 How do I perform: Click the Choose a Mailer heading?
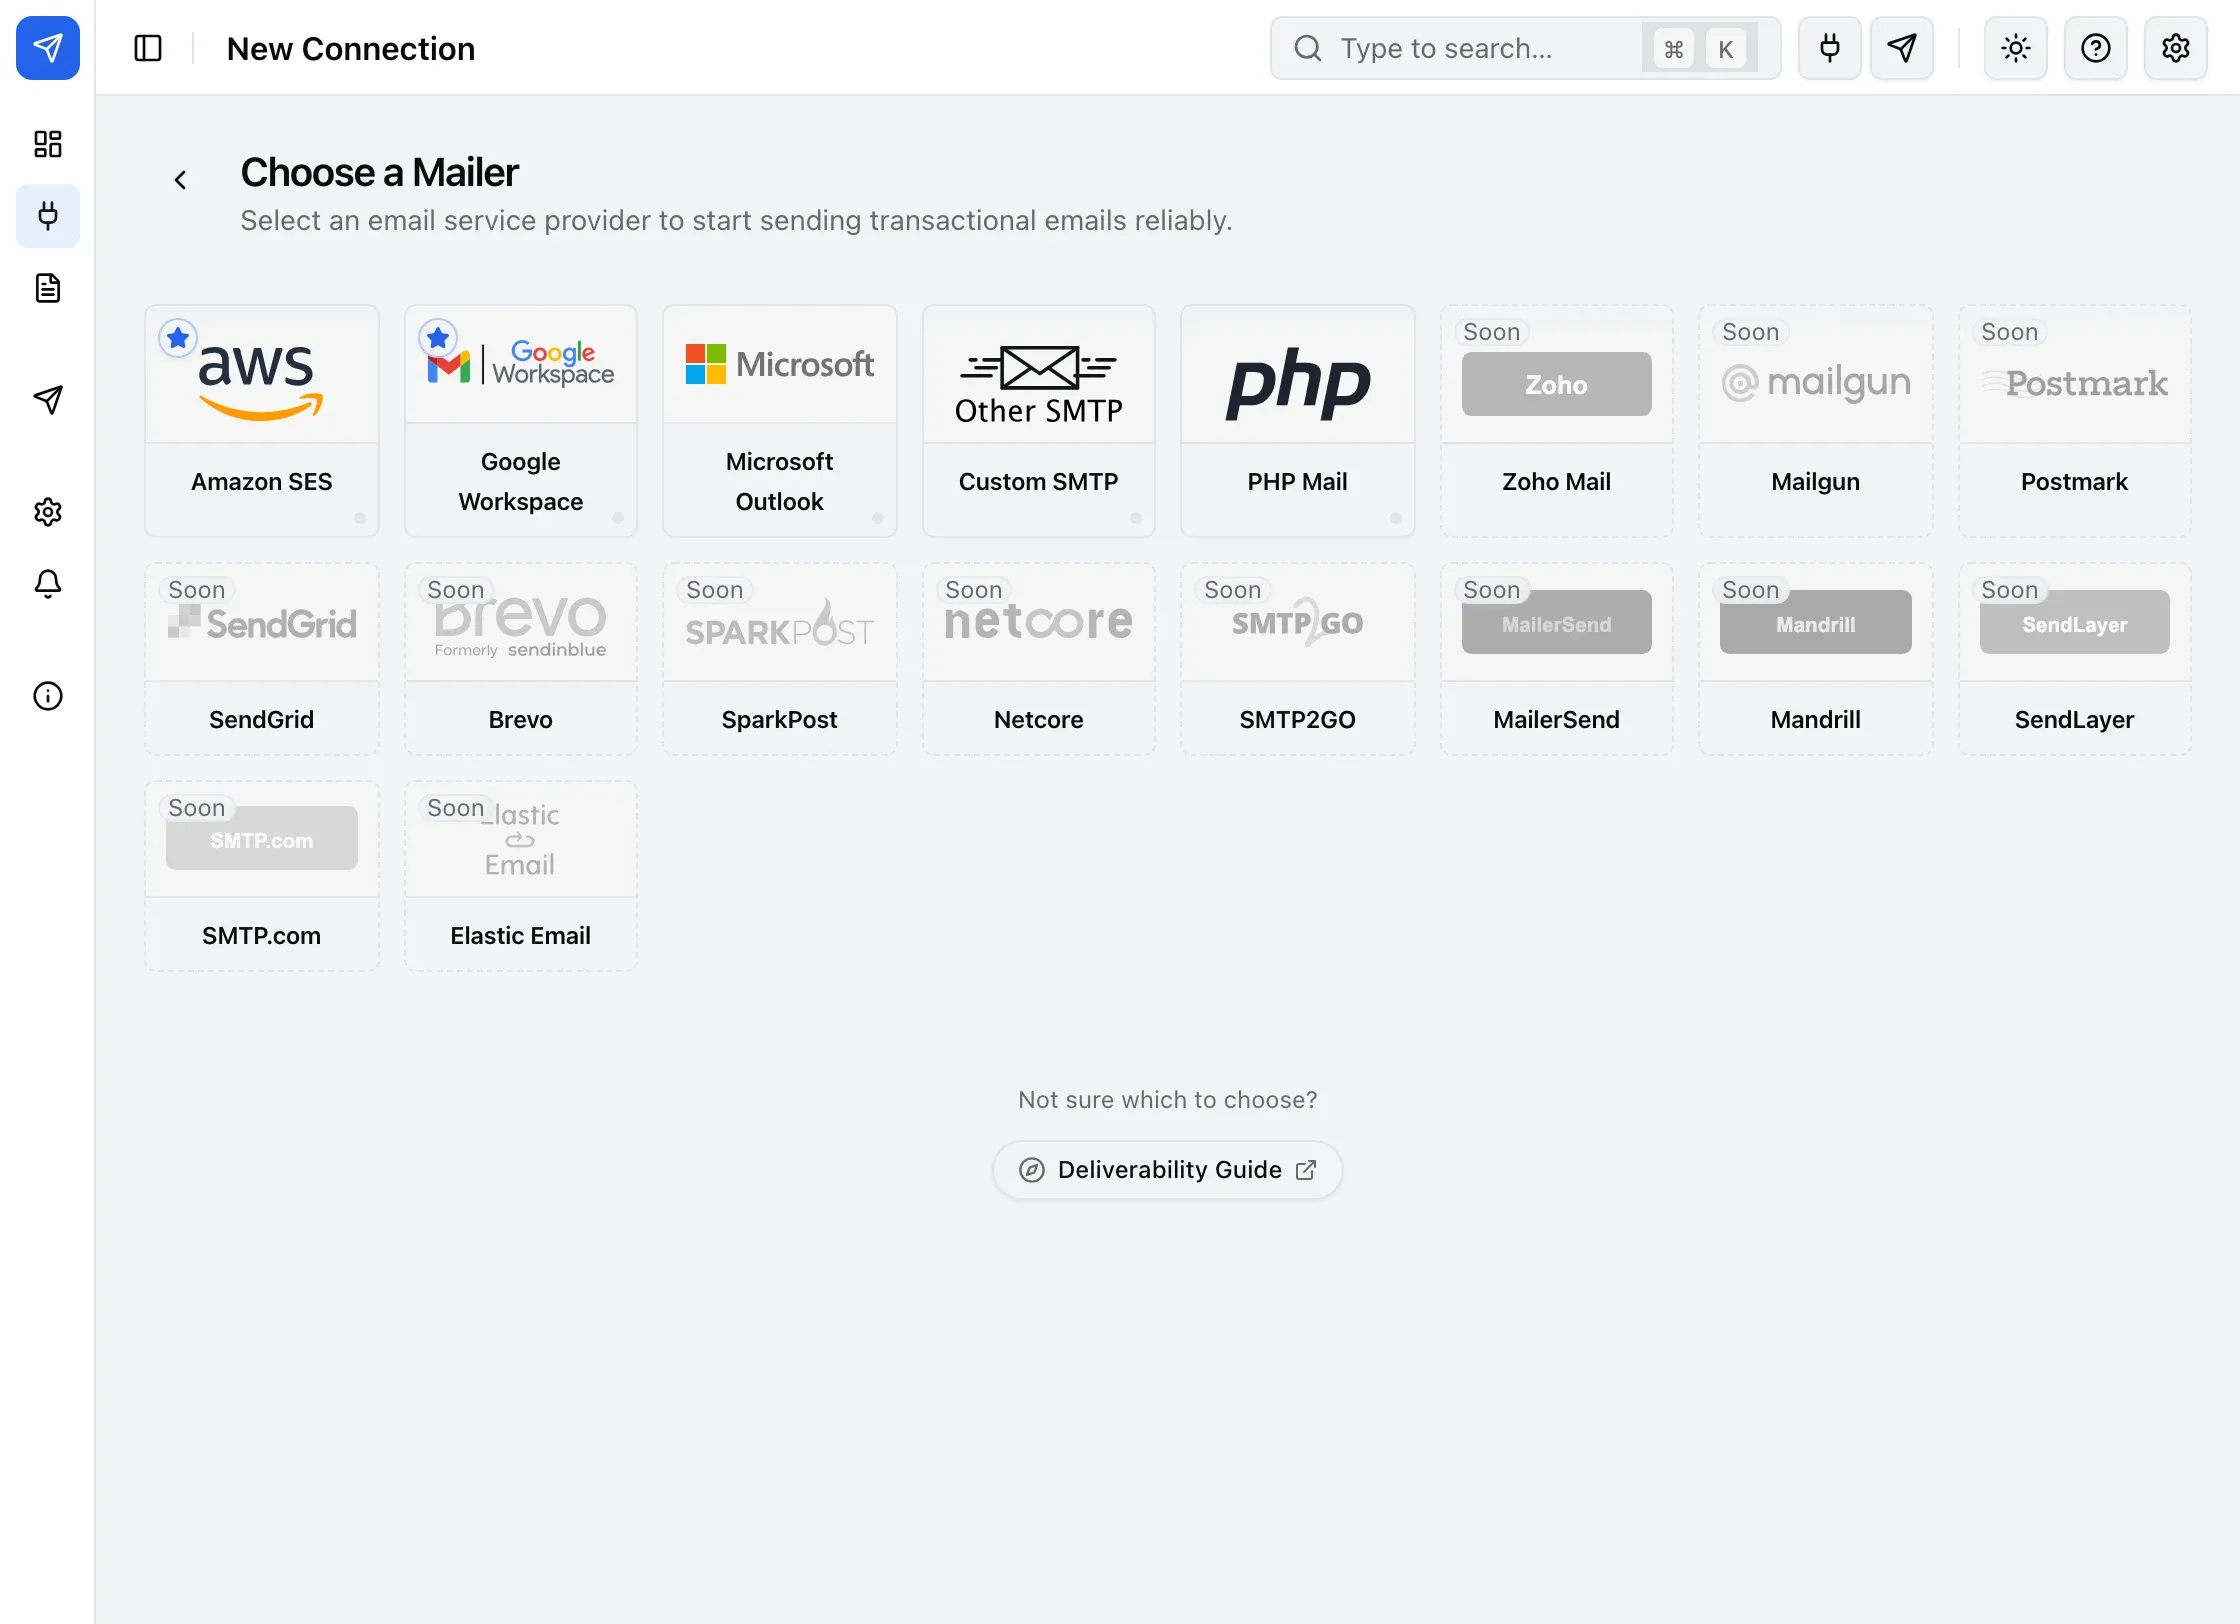[380, 172]
